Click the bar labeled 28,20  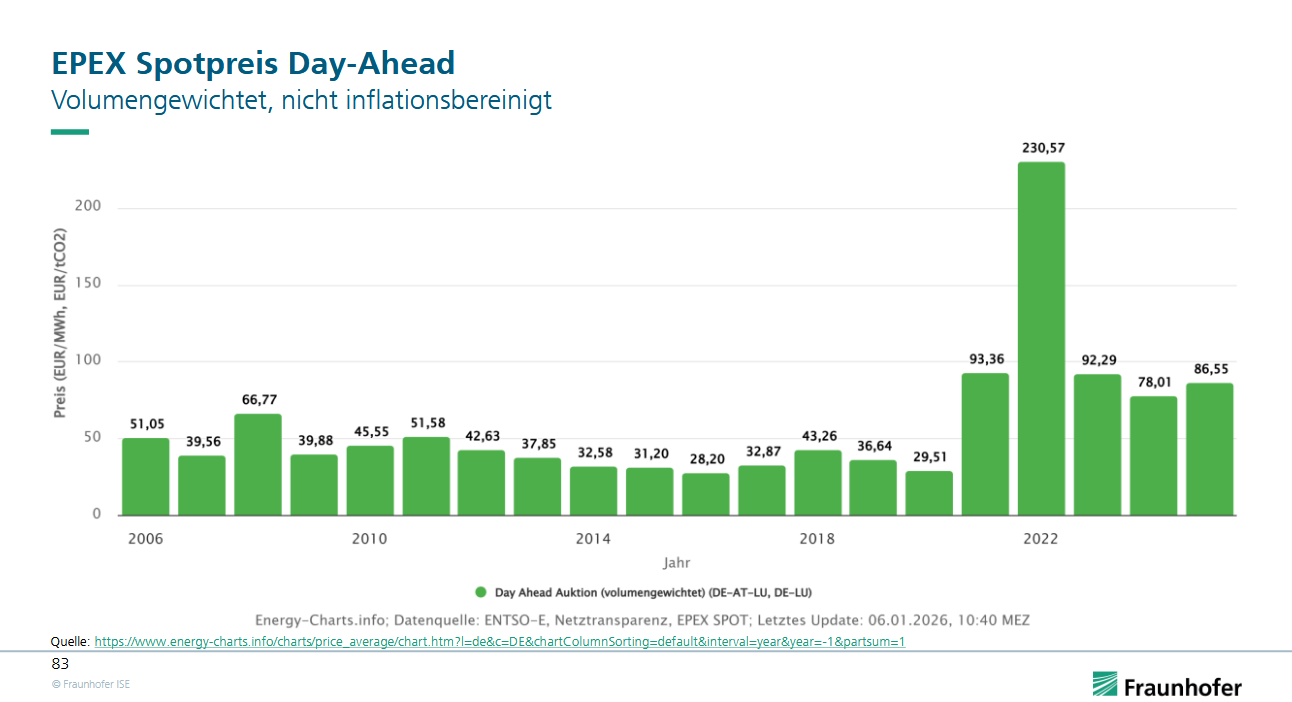point(706,494)
